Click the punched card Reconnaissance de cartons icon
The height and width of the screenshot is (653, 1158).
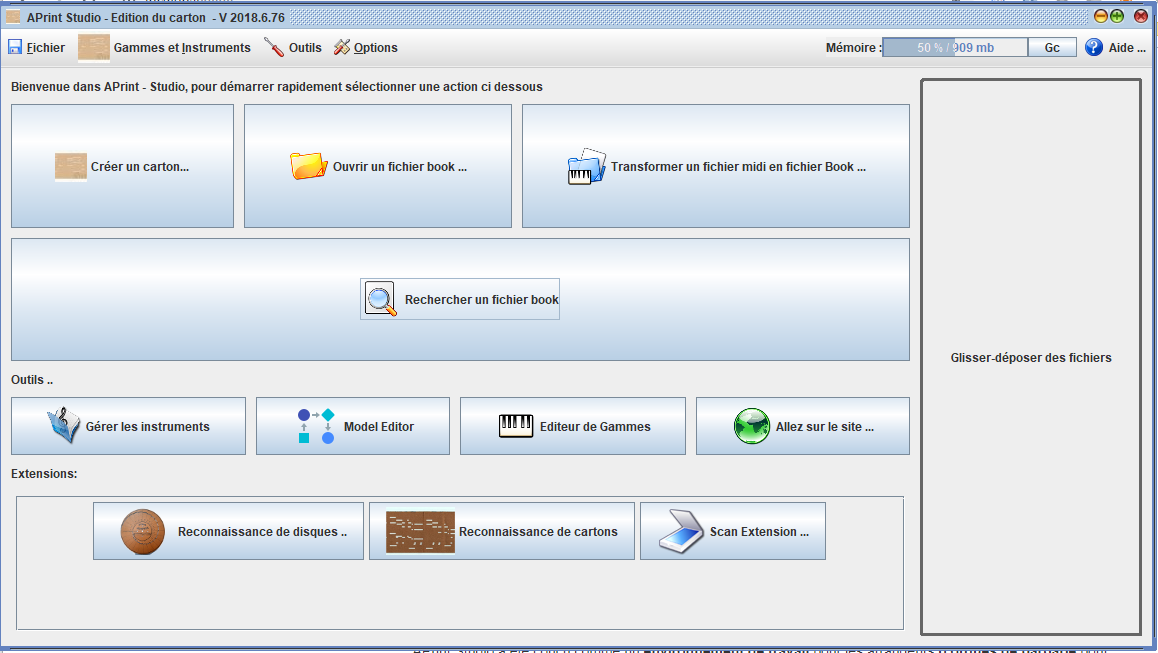click(420, 531)
